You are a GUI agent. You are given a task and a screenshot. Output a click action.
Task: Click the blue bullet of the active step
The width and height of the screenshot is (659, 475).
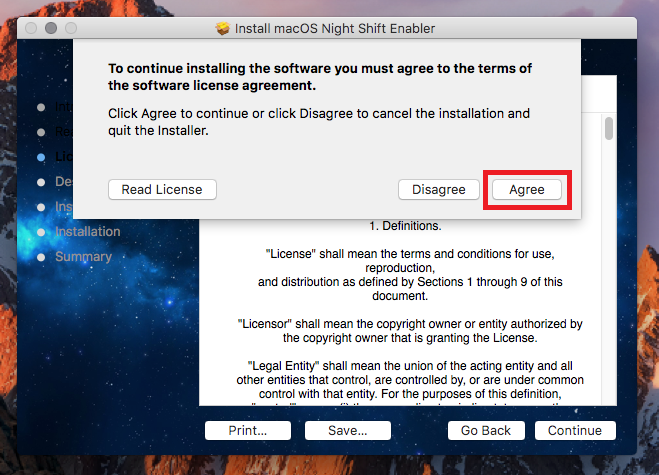[41, 157]
